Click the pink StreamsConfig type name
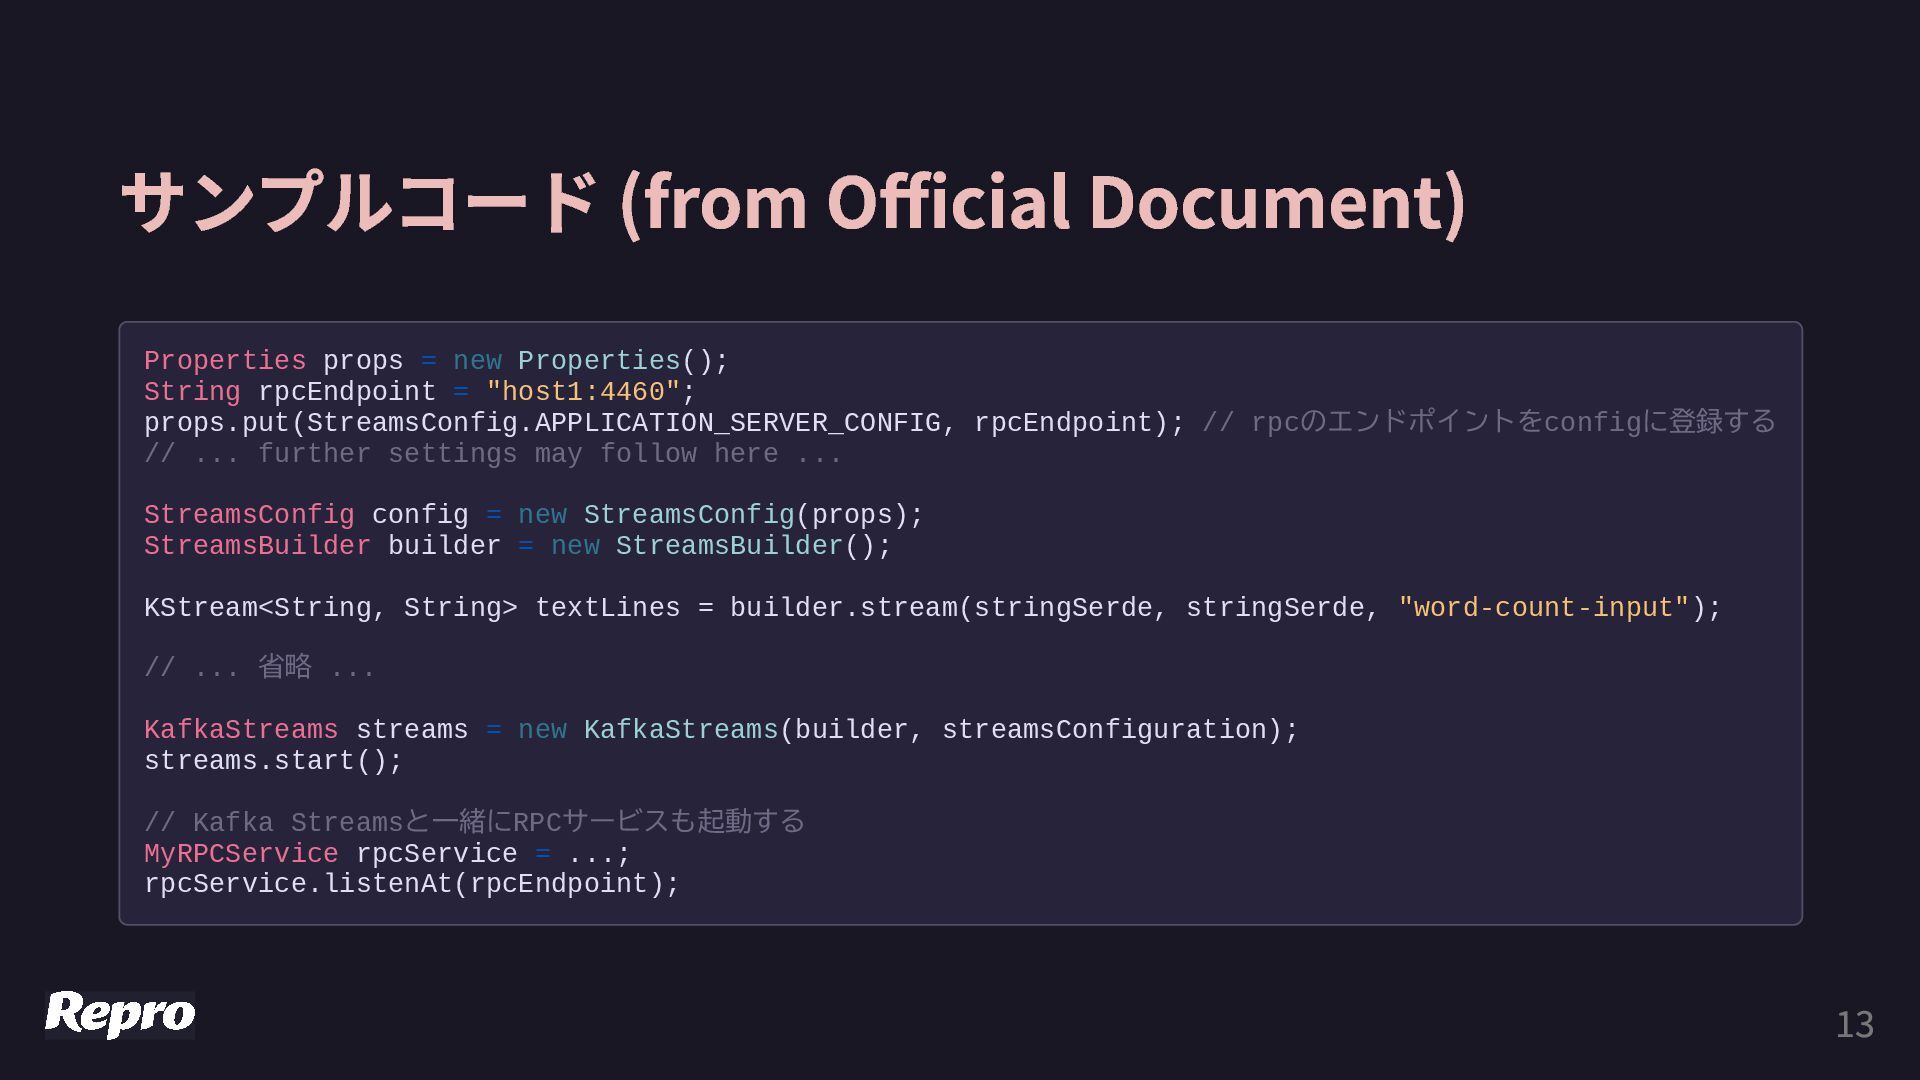Screen dimensions: 1920x1080 tap(249, 515)
